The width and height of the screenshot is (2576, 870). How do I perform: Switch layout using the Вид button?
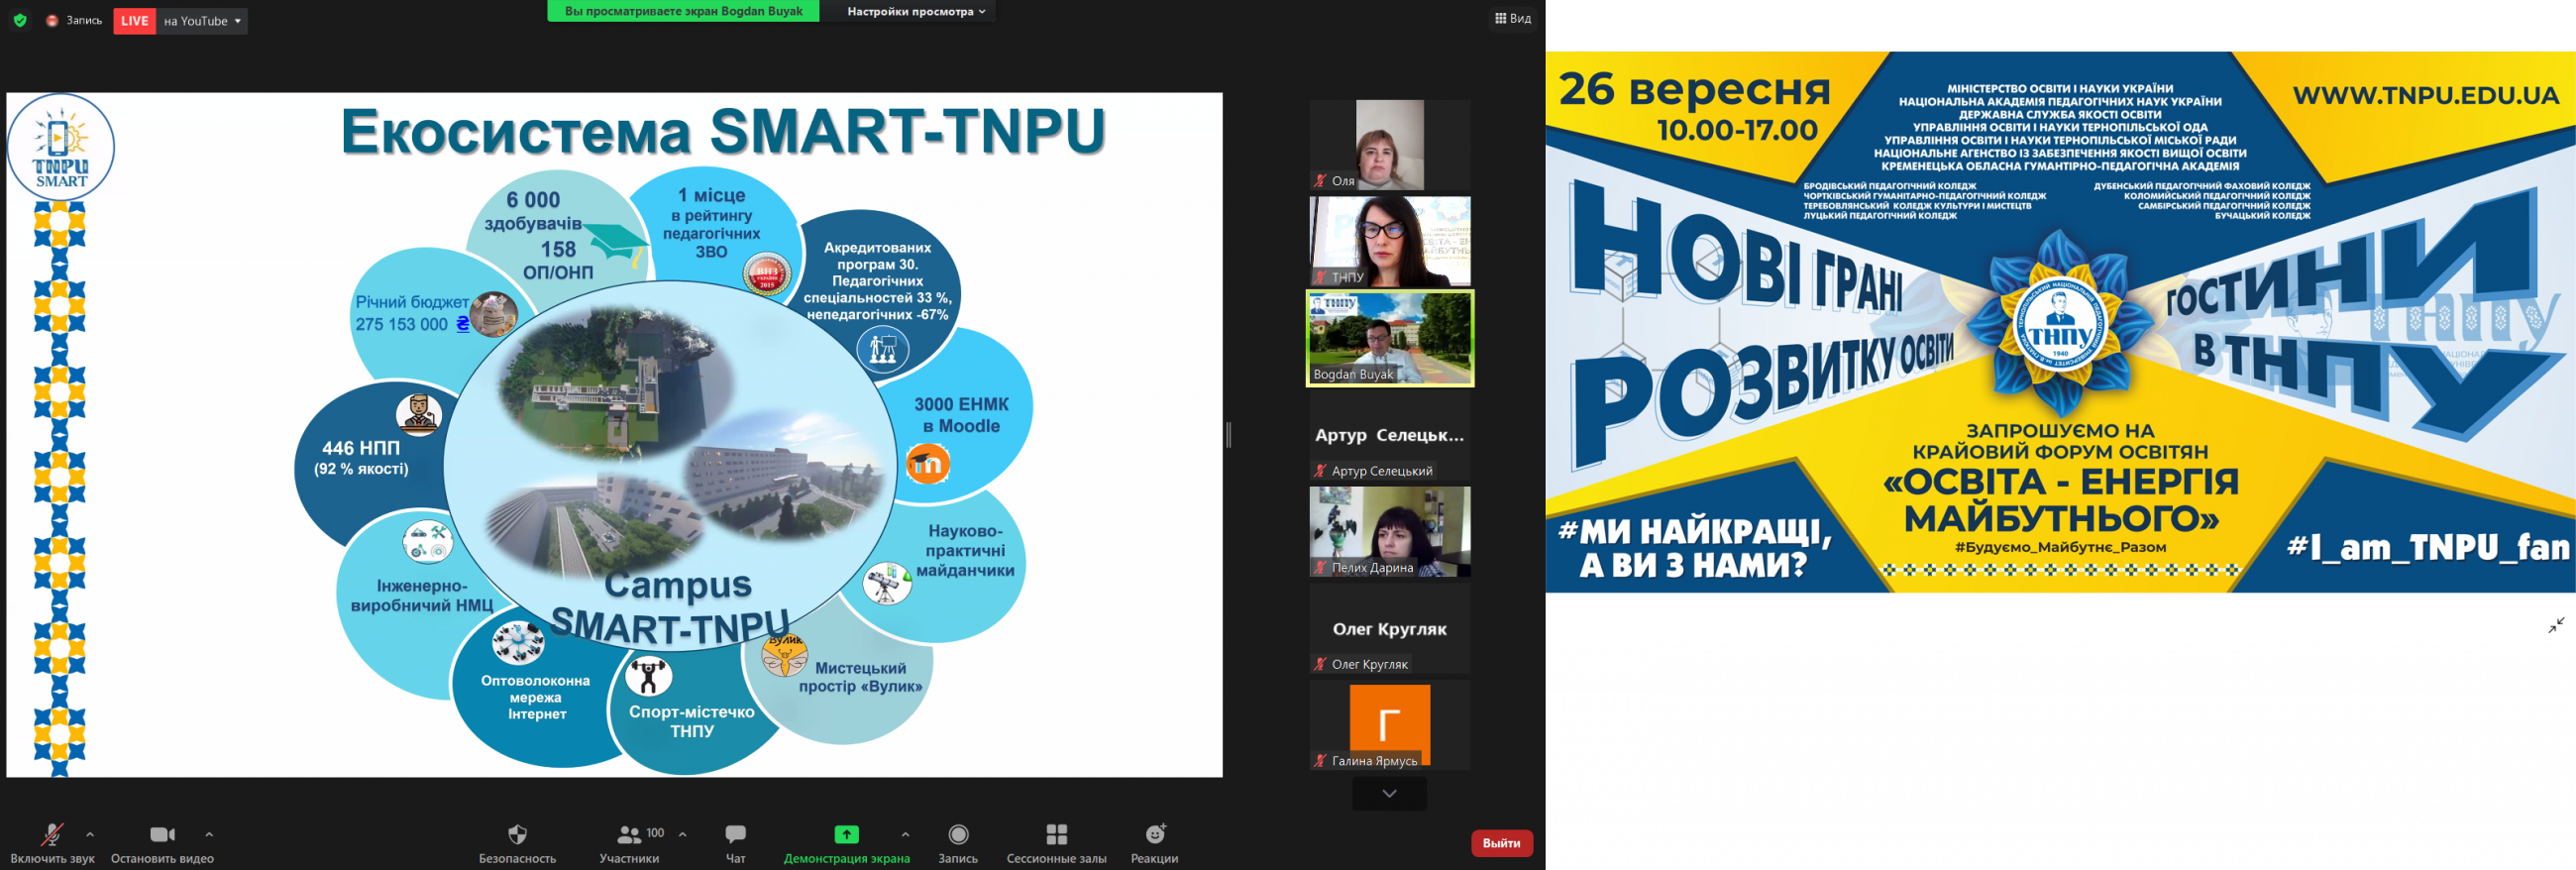coord(1512,18)
